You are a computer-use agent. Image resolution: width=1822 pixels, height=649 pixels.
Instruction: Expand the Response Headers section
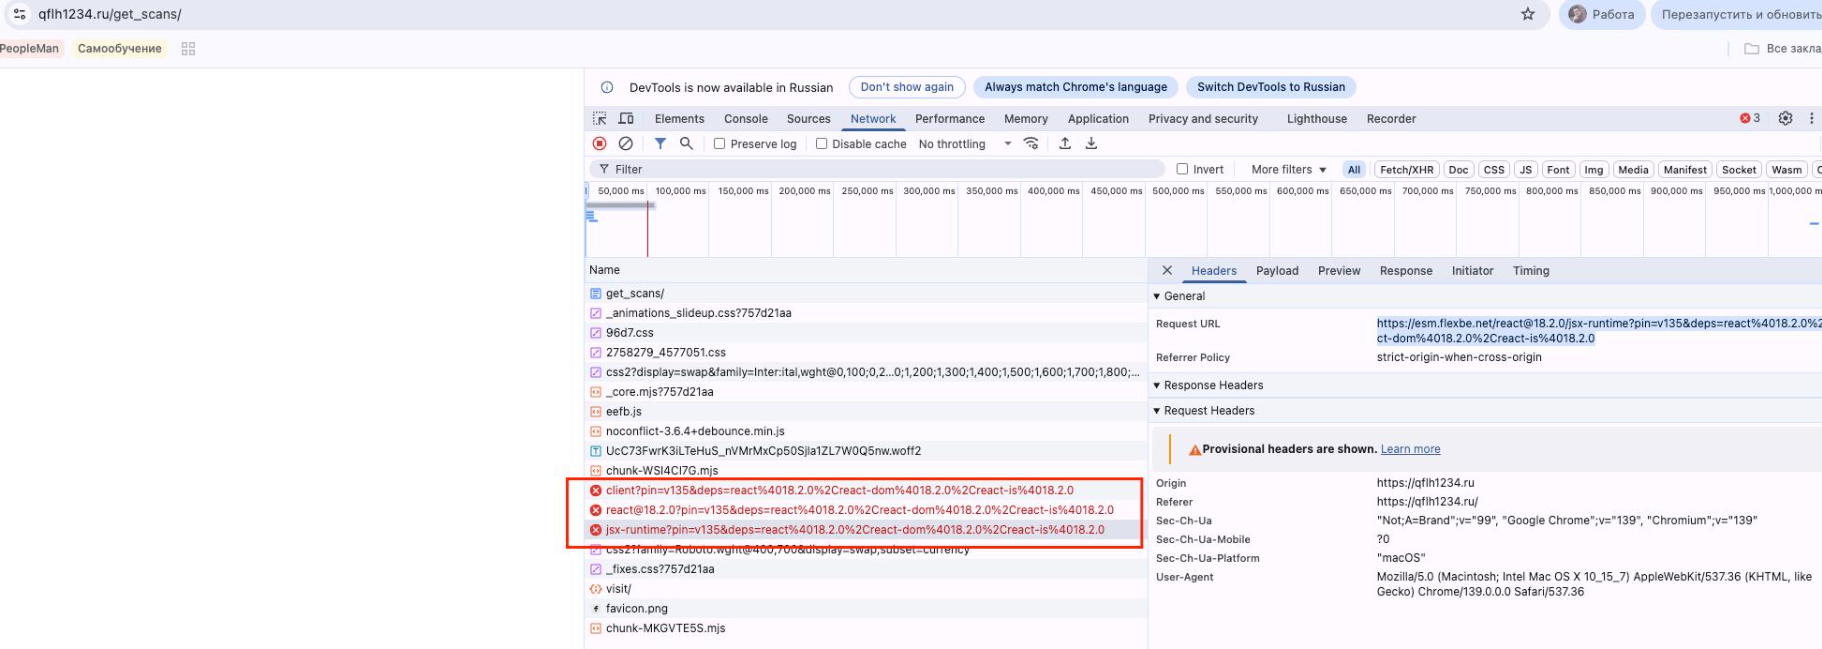tap(1212, 385)
